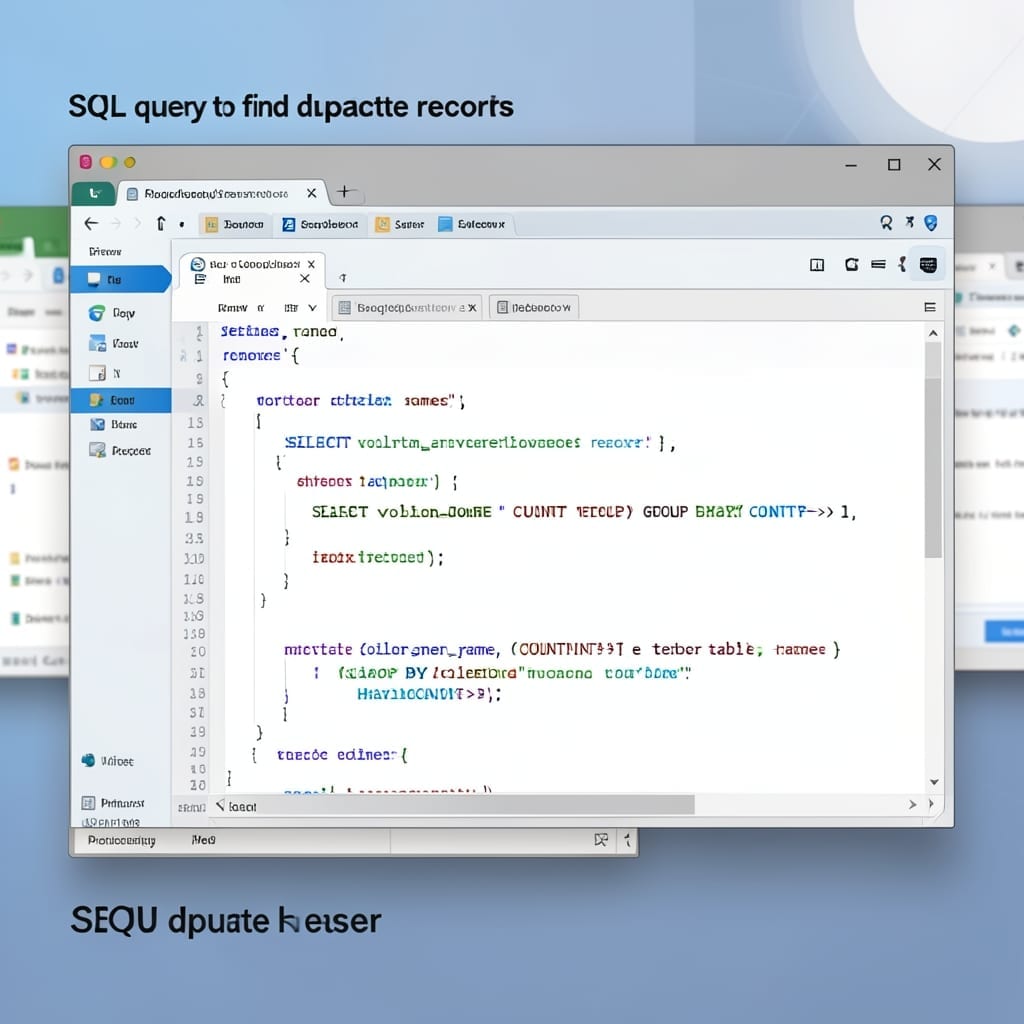Click the editor scroll down arrow
The image size is (1024, 1024).
934,782
